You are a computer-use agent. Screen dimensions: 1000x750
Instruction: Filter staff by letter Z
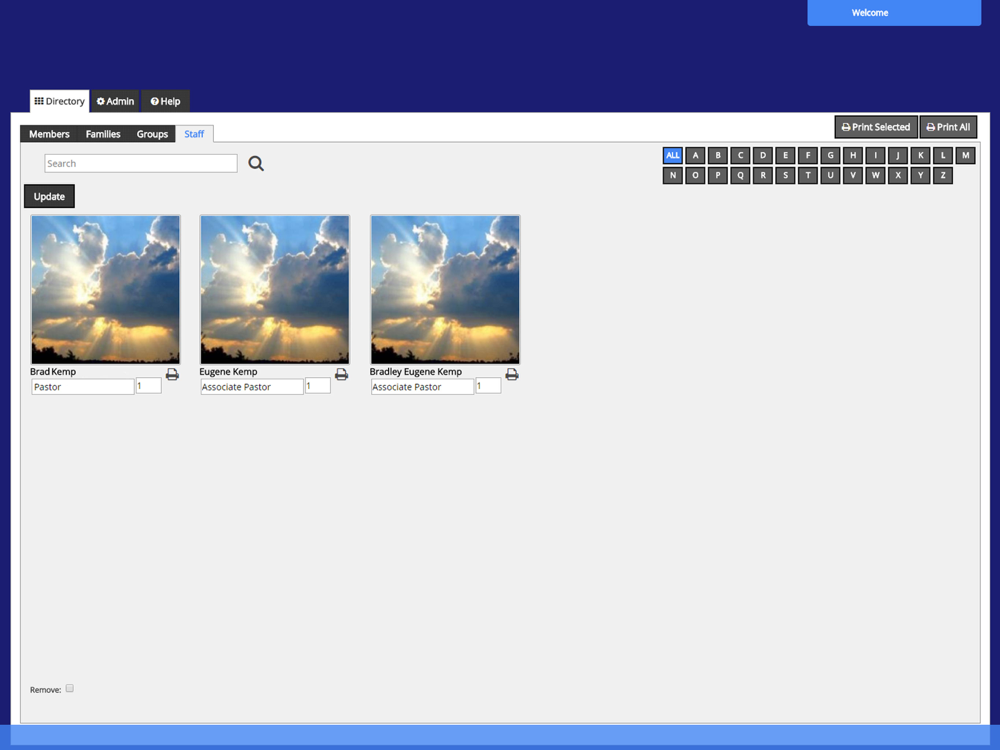(943, 175)
